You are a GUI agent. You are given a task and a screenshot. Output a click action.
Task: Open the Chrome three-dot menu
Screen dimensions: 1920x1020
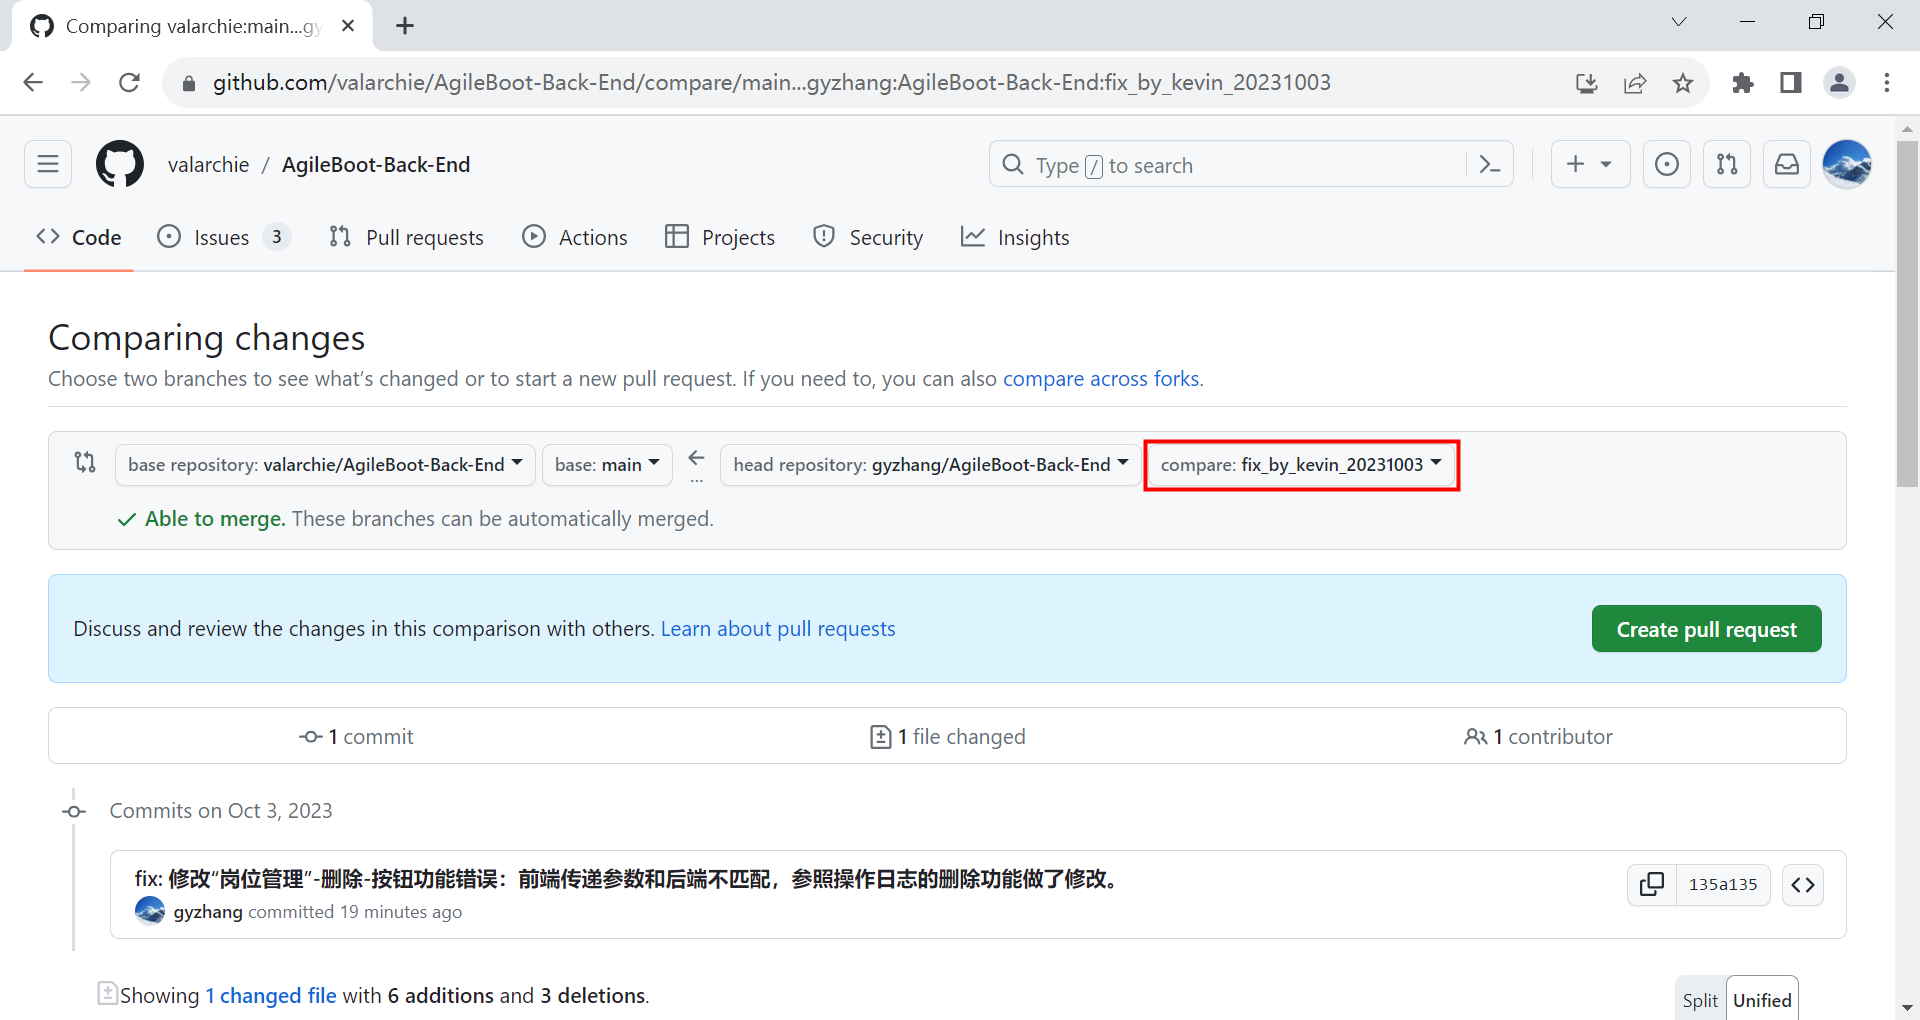[1887, 83]
